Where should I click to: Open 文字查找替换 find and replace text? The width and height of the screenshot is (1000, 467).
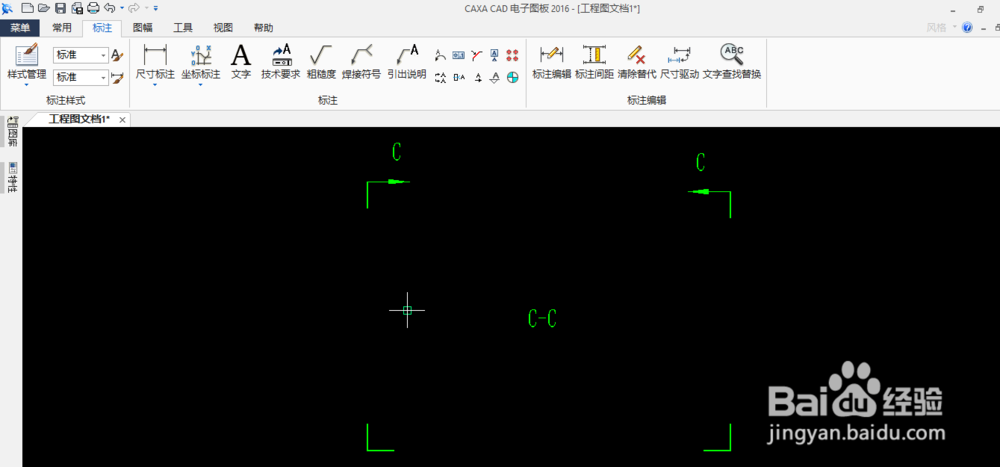pyautogui.click(x=732, y=62)
